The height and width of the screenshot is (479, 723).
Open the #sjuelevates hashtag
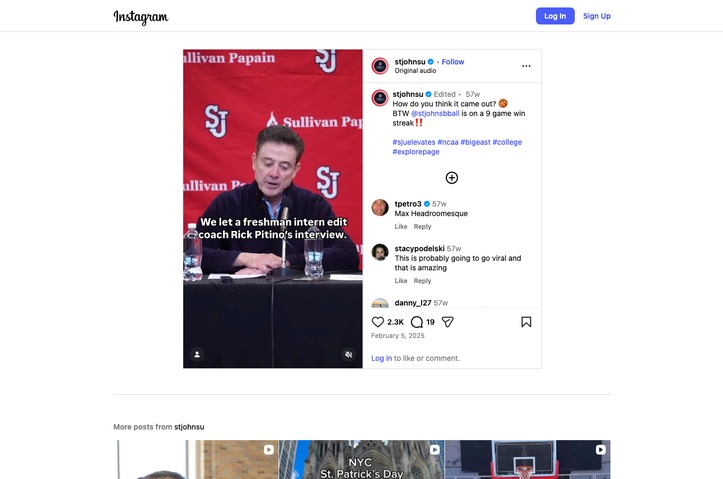(x=414, y=142)
